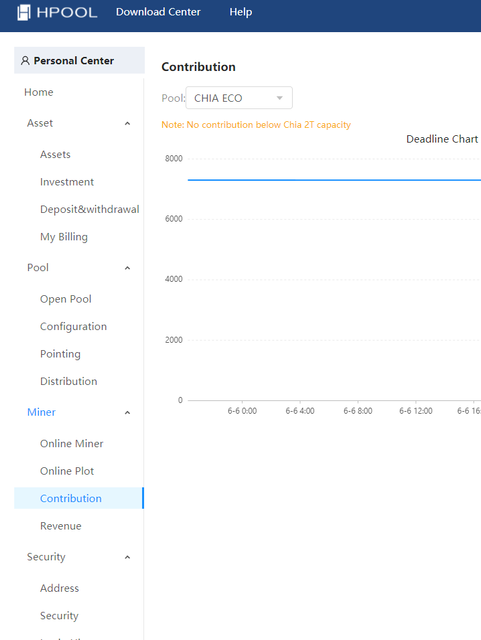
Task: Click the blue deadline line in the chart
Action: click(334, 180)
